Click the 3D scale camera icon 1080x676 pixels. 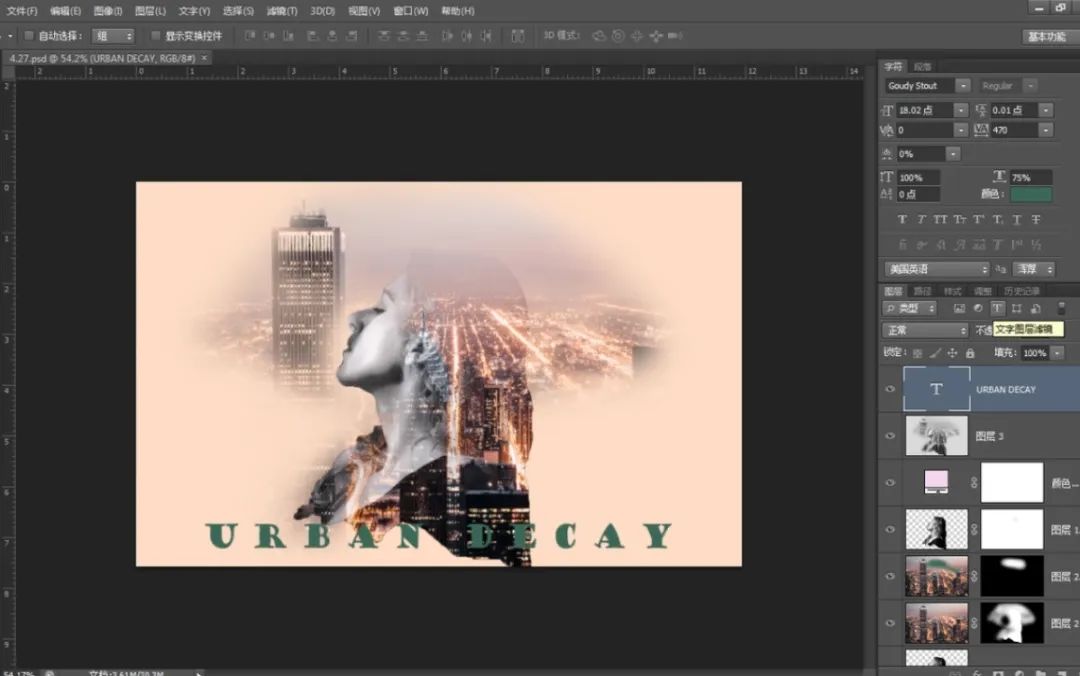coord(675,36)
